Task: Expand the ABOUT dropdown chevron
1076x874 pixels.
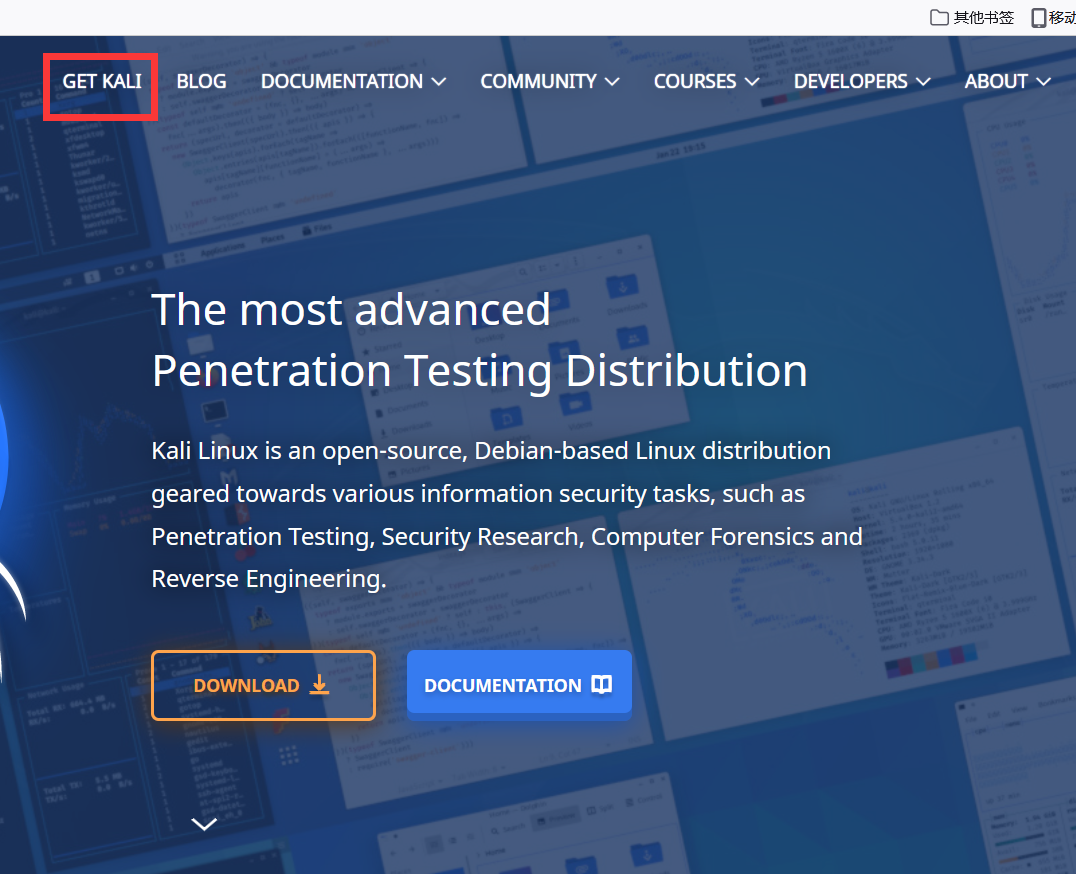Action: pyautogui.click(x=1044, y=82)
